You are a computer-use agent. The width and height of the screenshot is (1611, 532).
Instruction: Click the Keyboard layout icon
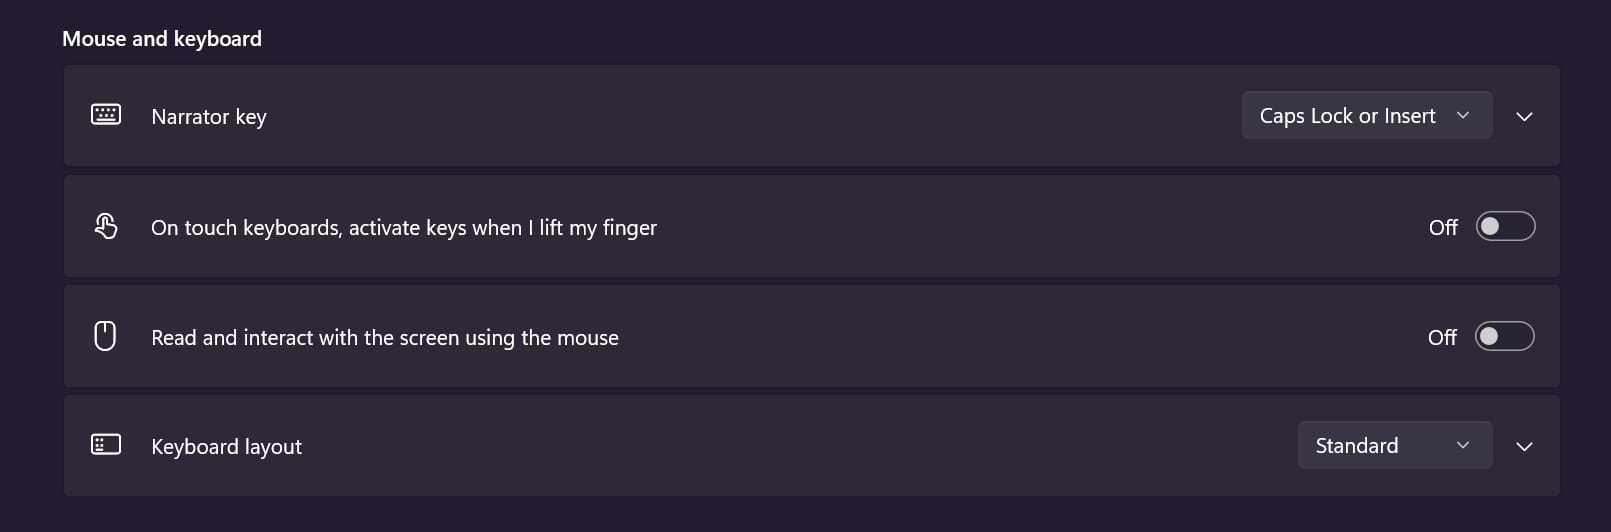pyautogui.click(x=106, y=445)
